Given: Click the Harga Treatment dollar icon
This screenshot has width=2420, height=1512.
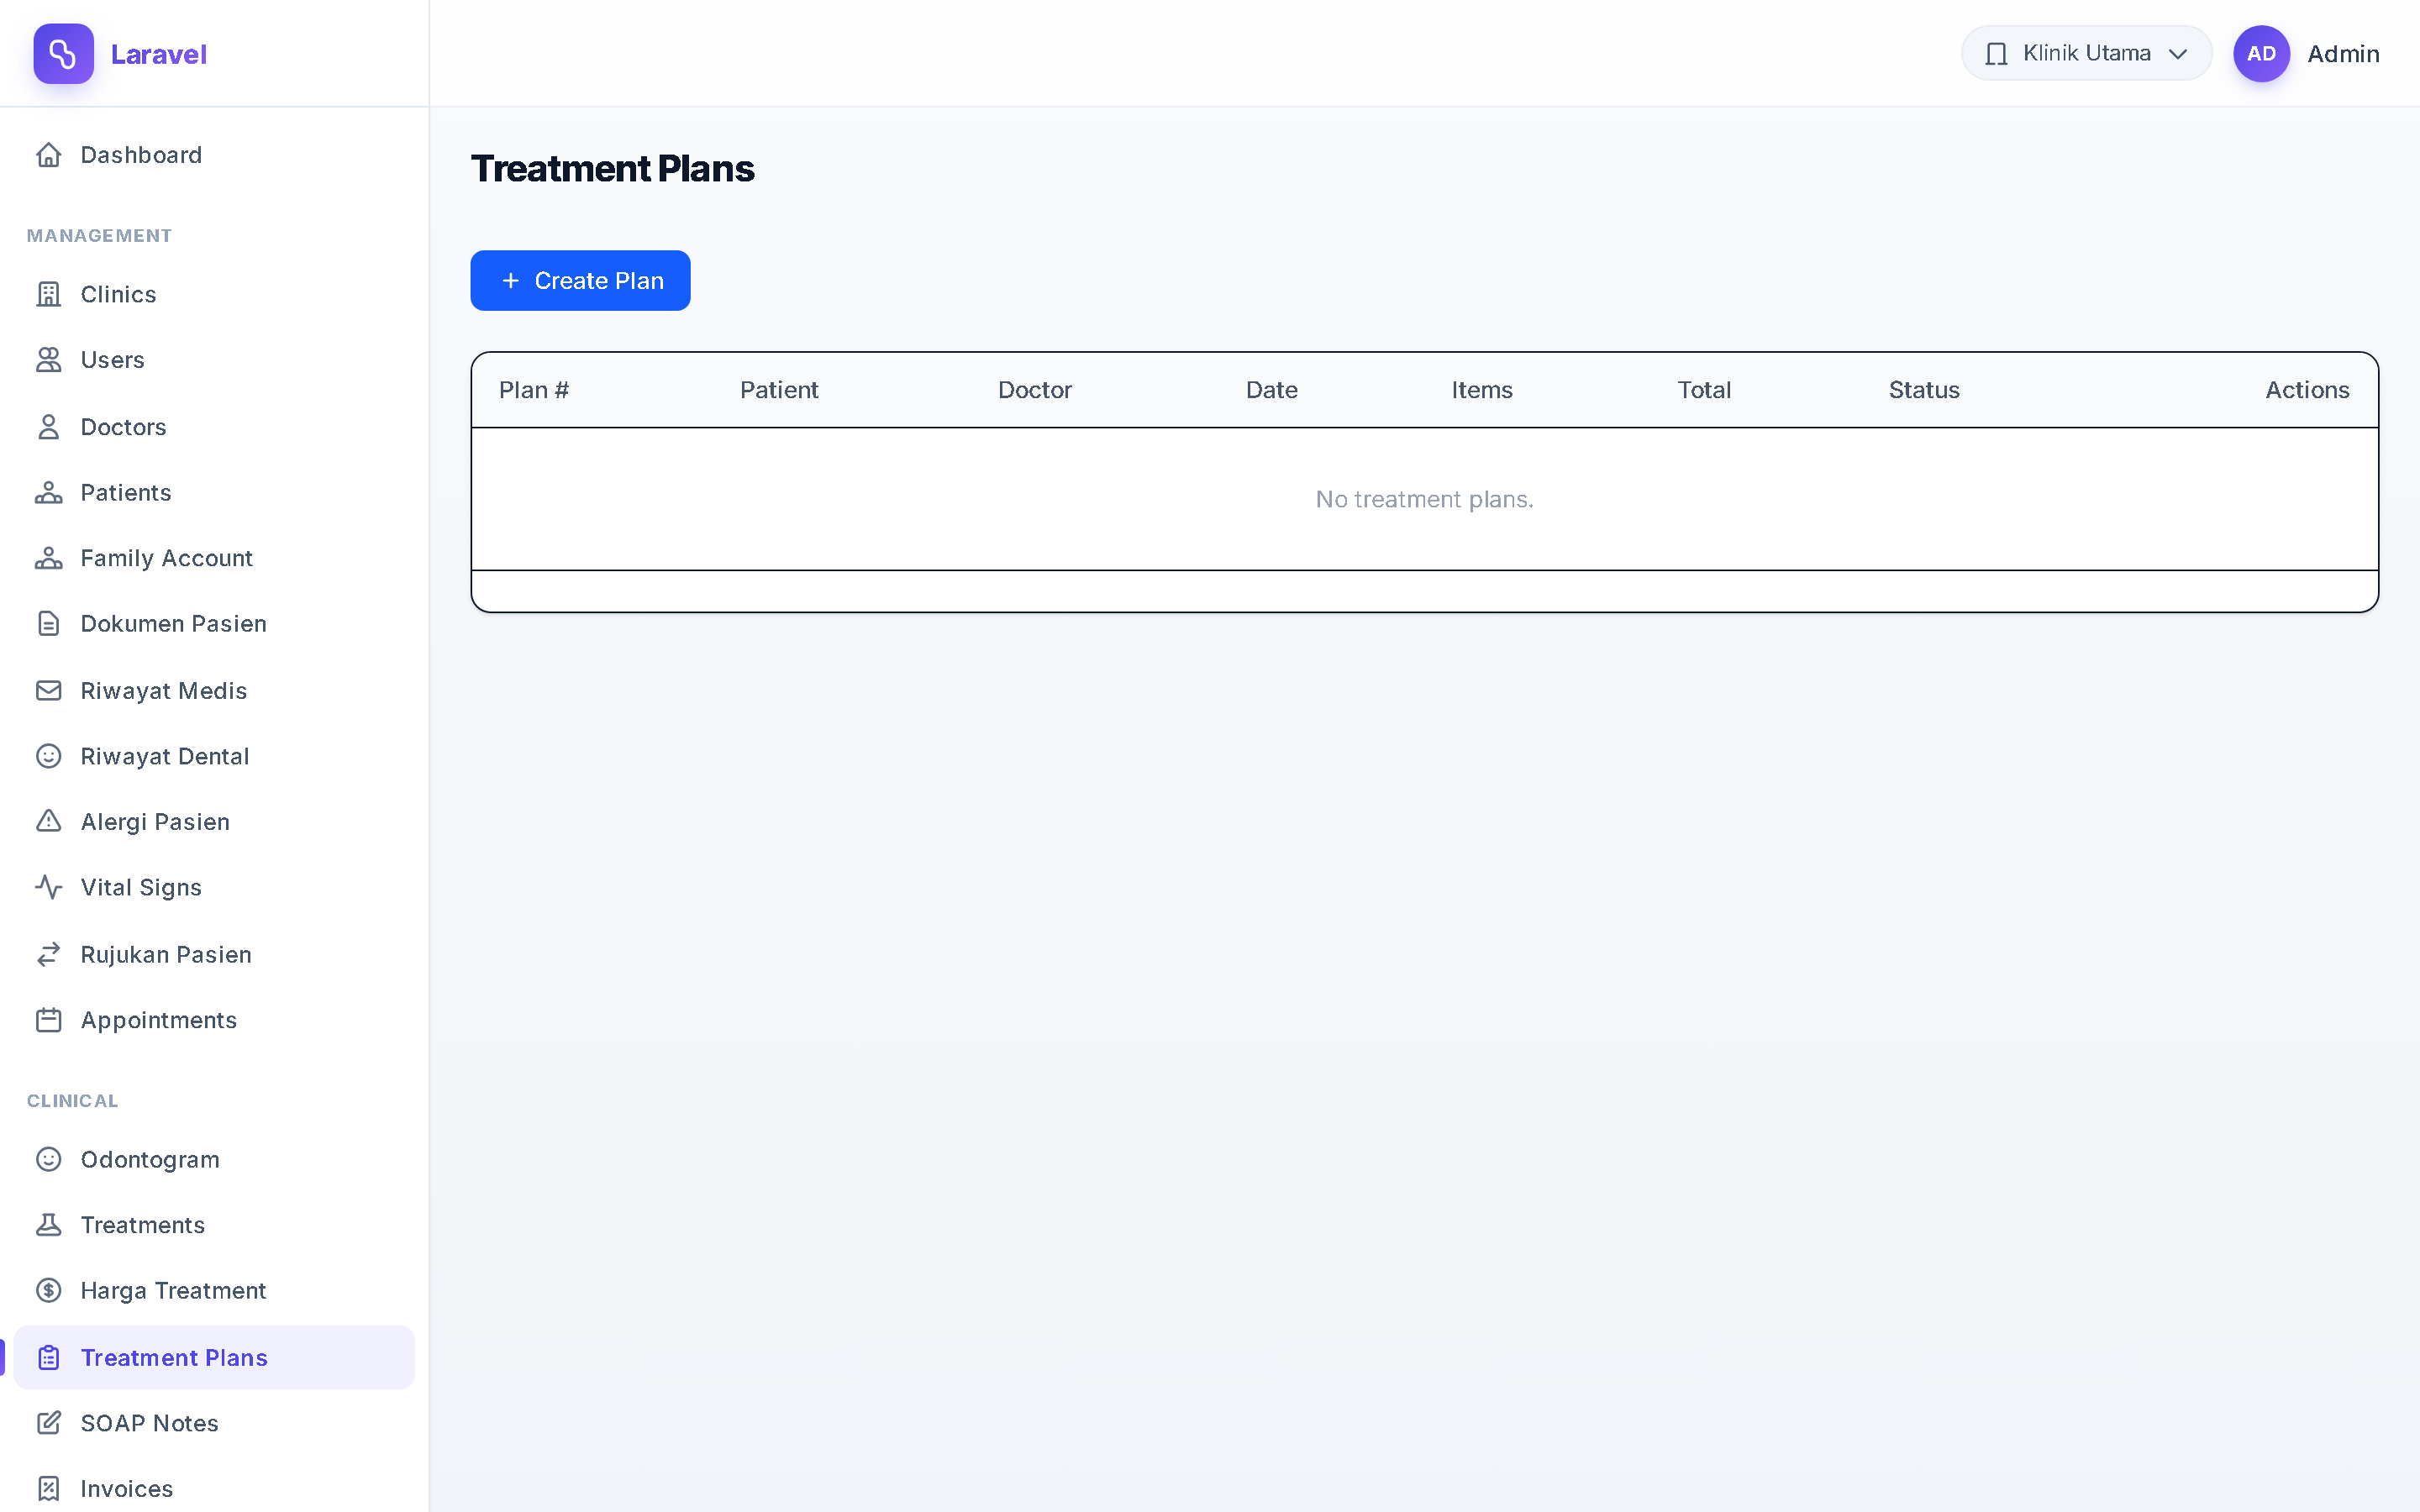Looking at the screenshot, I should [x=48, y=1291].
